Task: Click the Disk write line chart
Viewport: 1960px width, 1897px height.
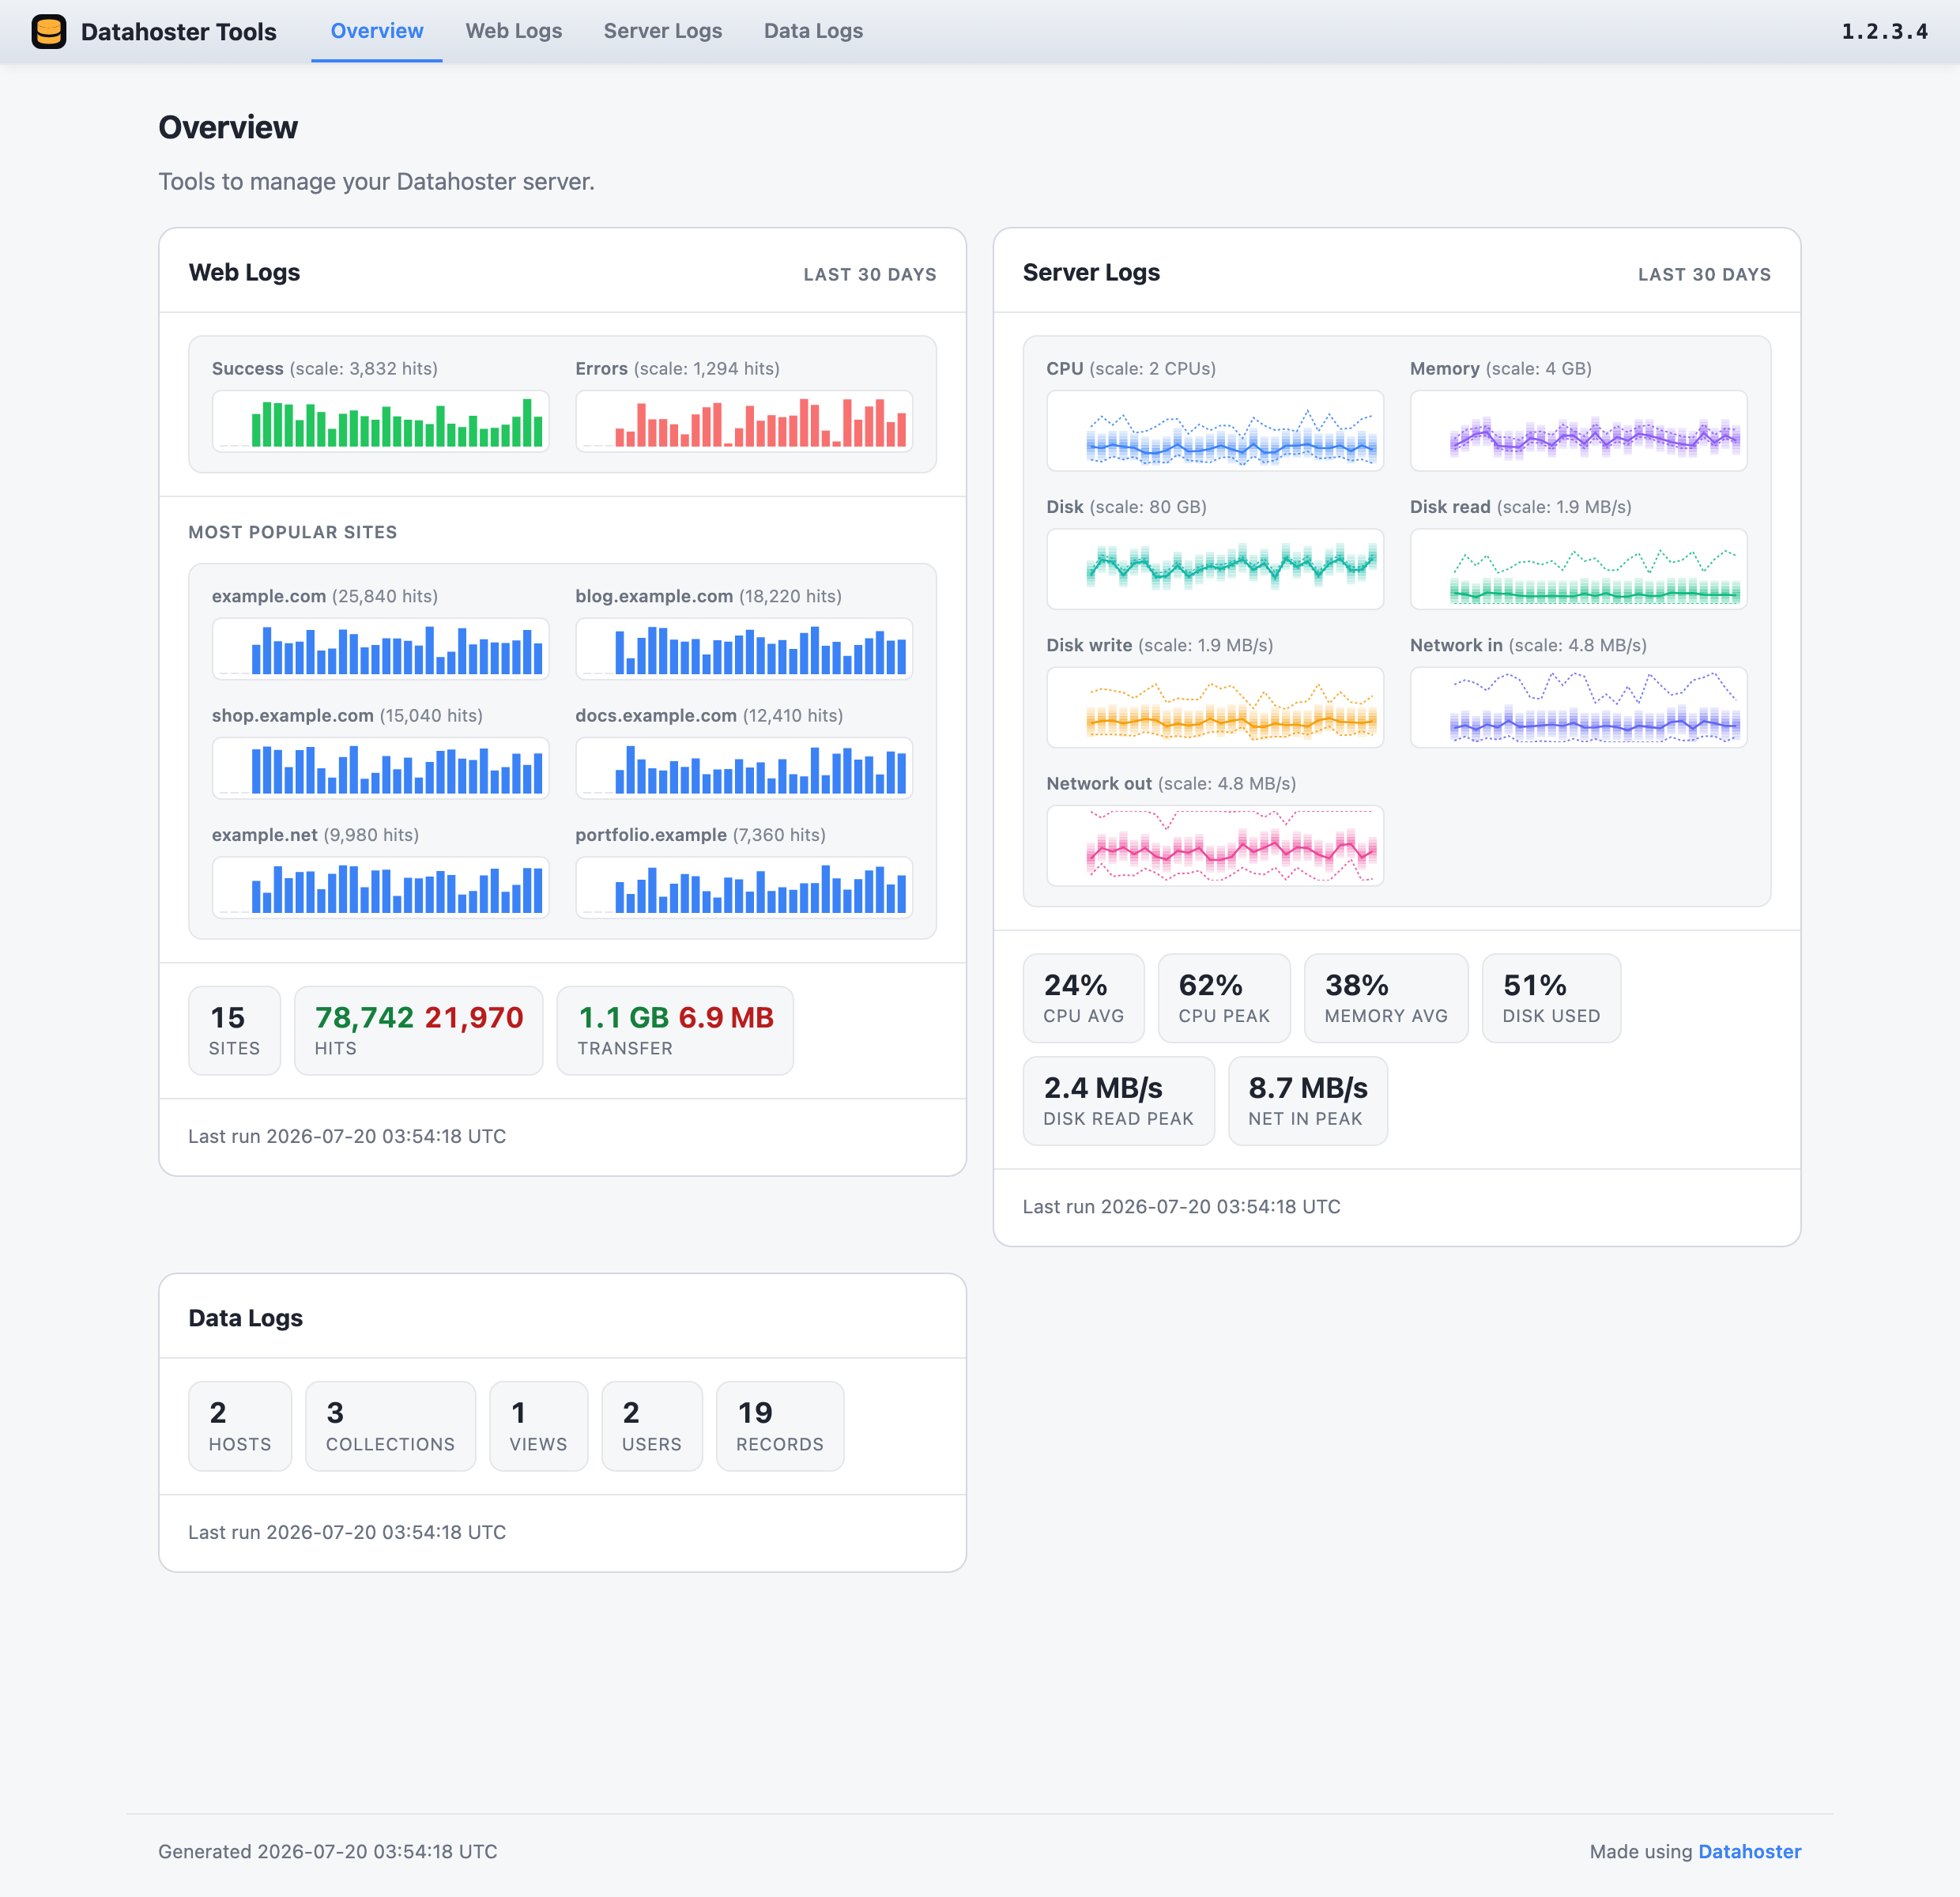Action: [1215, 707]
